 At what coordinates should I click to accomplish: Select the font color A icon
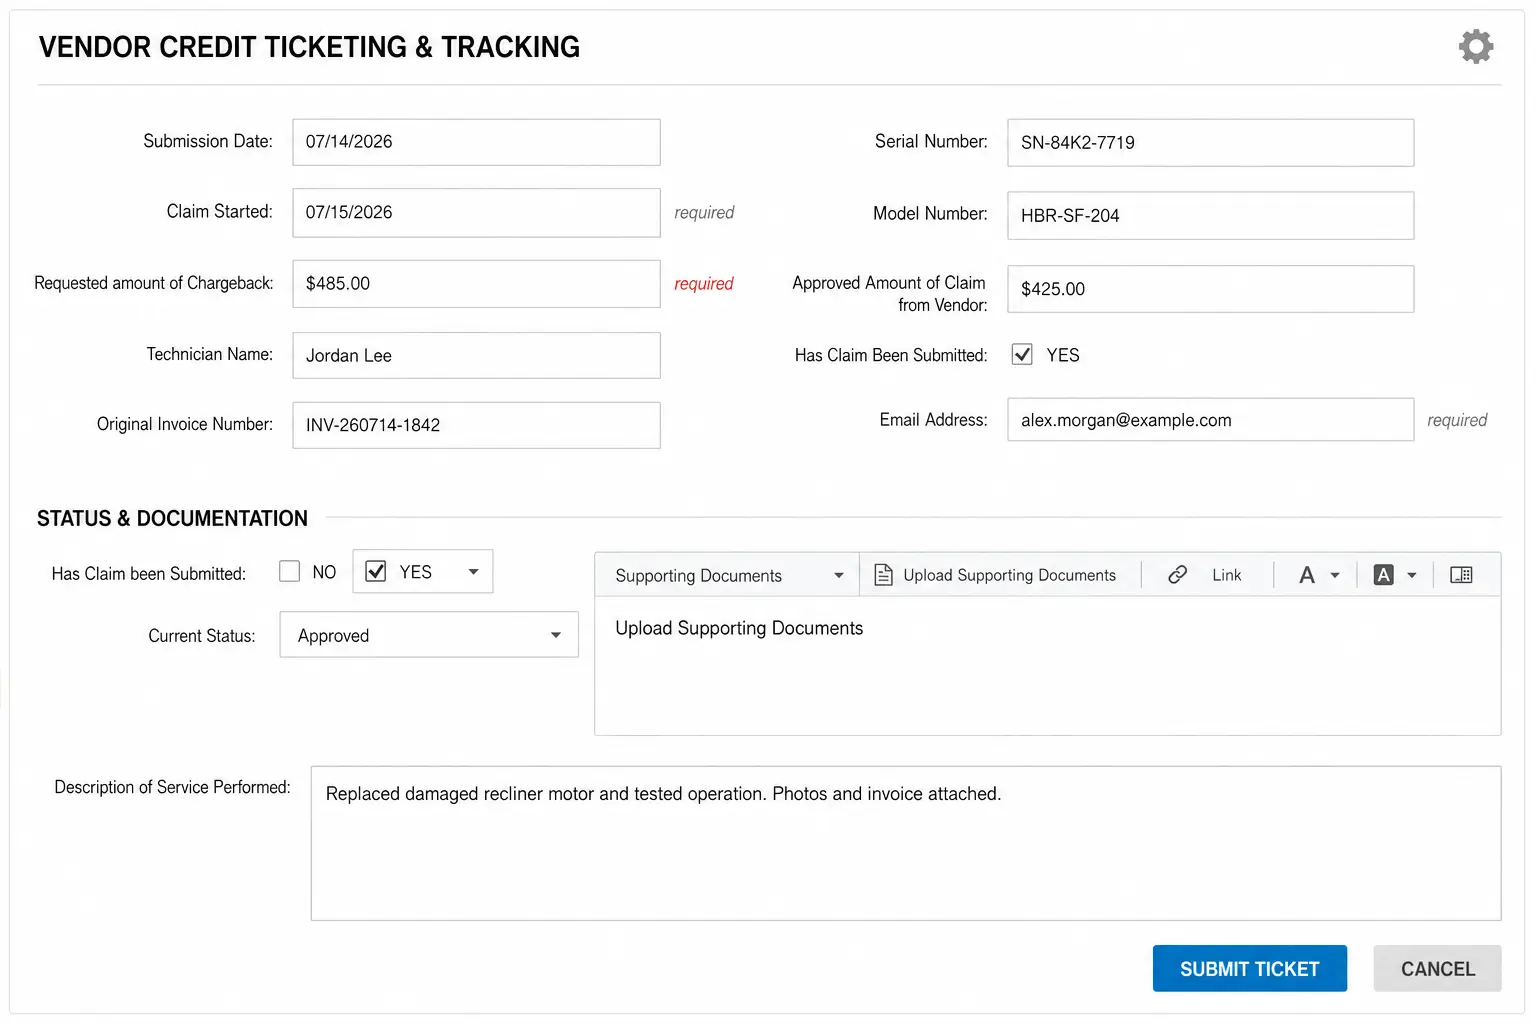tap(1307, 575)
